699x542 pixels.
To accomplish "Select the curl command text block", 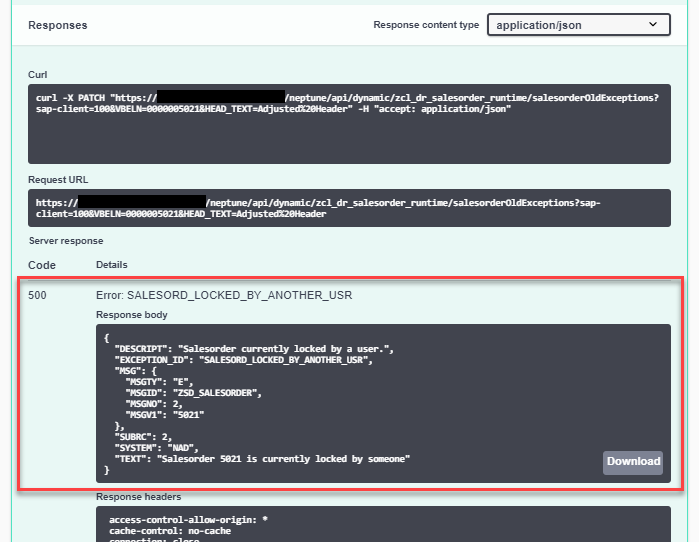I will pyautogui.click(x=349, y=124).
